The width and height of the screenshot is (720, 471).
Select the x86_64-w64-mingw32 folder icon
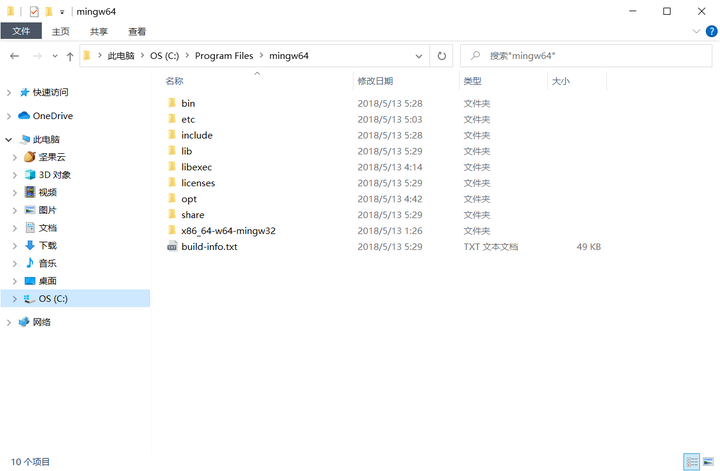(172, 230)
